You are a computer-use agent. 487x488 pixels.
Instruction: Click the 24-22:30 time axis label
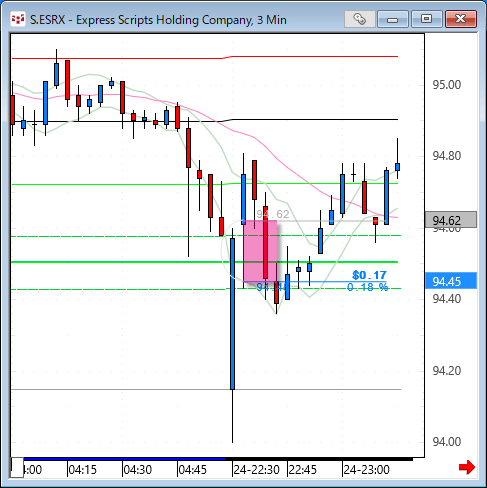coord(256,470)
